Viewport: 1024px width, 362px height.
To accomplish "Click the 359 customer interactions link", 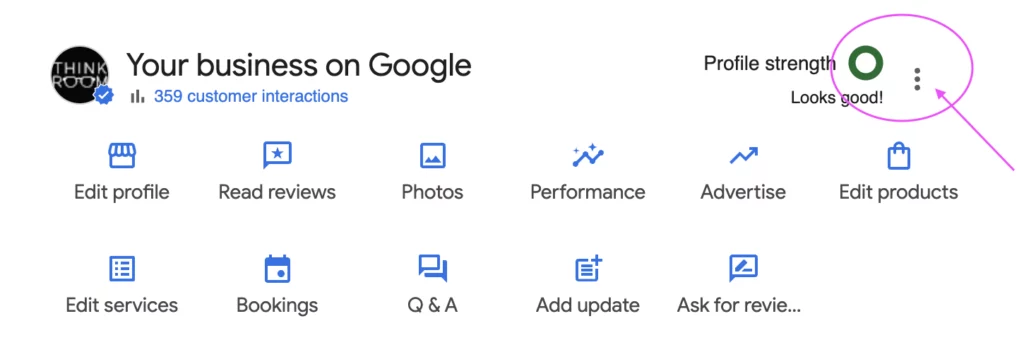I will pyautogui.click(x=251, y=97).
